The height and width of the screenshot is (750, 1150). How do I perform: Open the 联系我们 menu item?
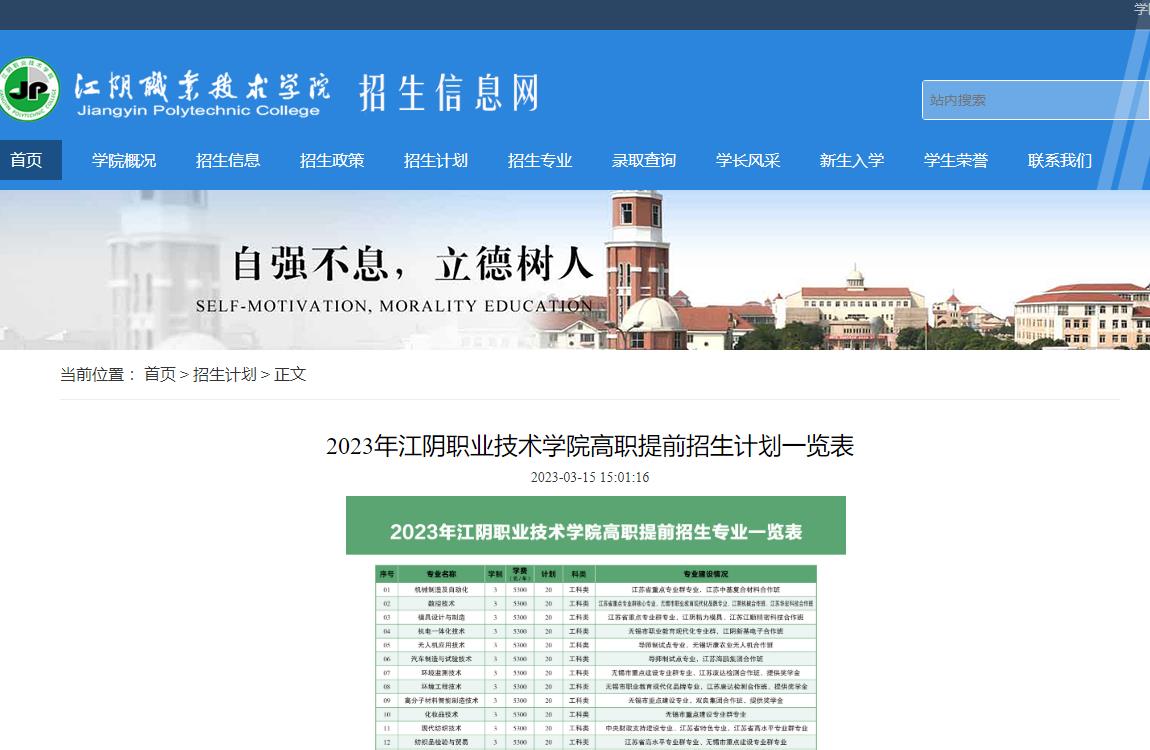pos(1060,160)
